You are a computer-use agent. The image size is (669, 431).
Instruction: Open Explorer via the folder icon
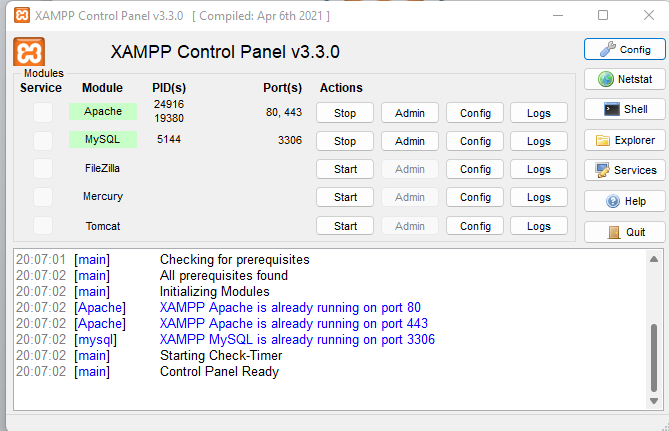tap(602, 140)
